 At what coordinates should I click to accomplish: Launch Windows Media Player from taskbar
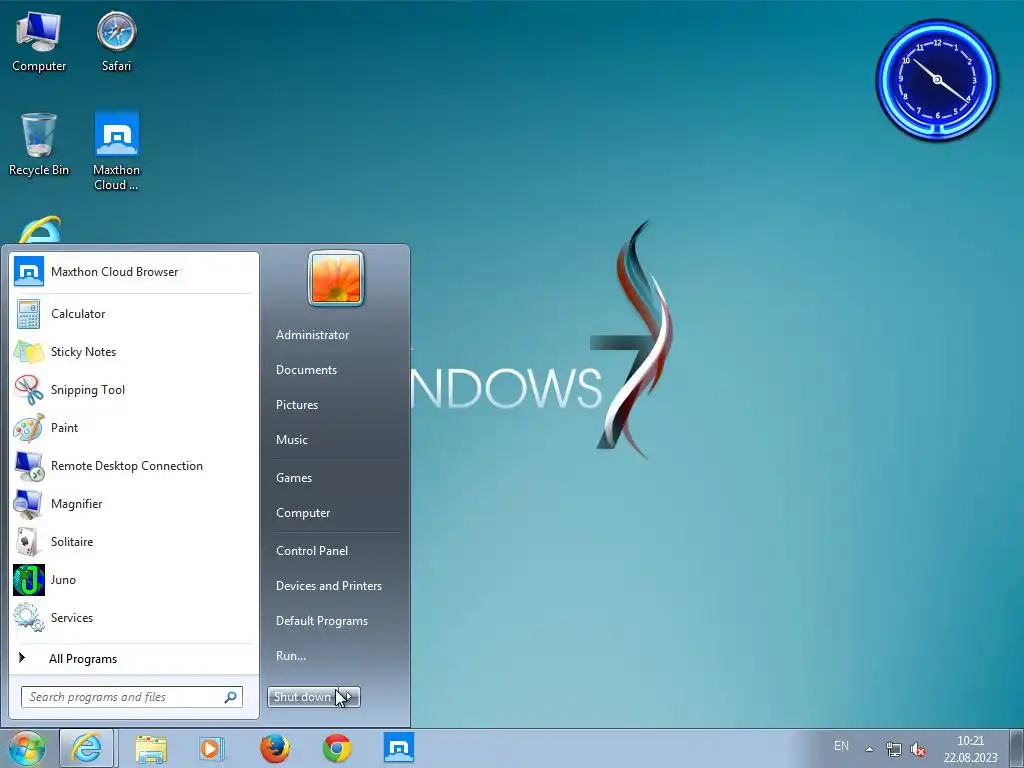coord(211,748)
